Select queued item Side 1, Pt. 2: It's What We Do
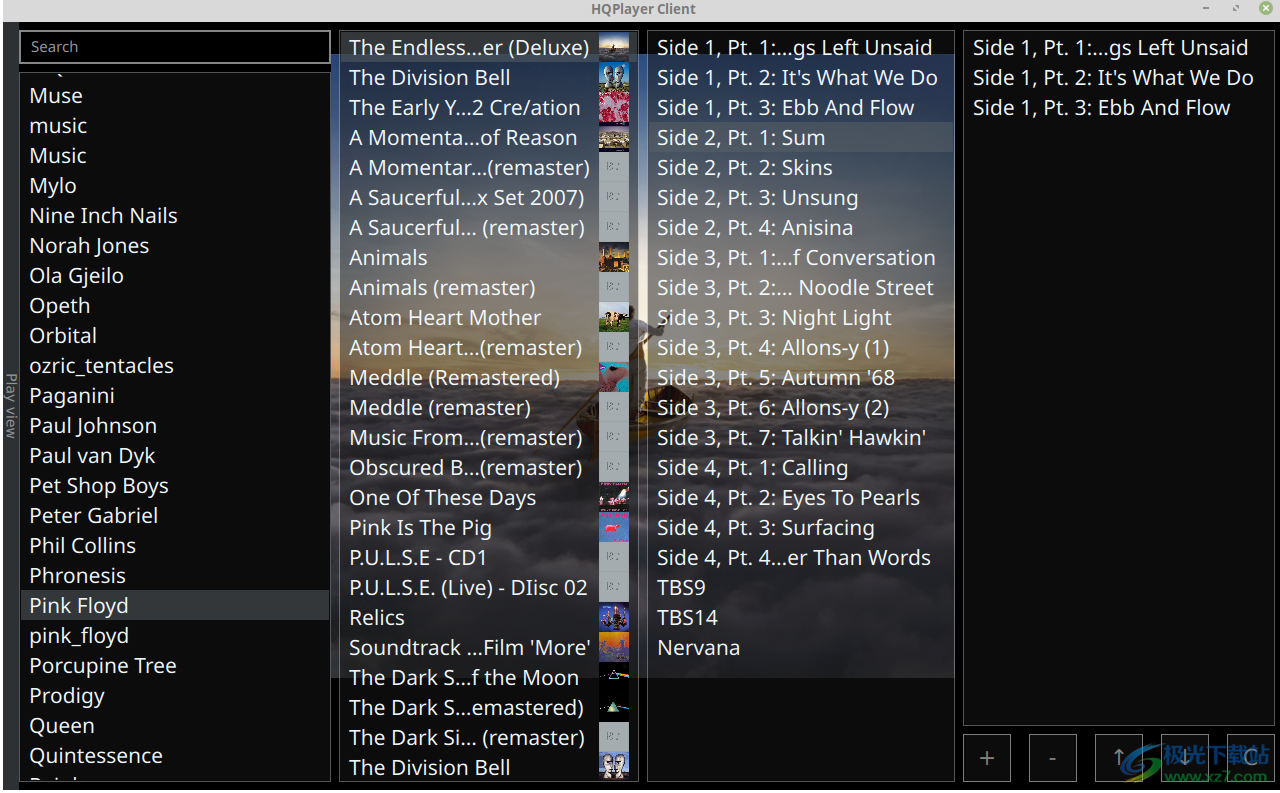1280x793 pixels. (x=1117, y=78)
